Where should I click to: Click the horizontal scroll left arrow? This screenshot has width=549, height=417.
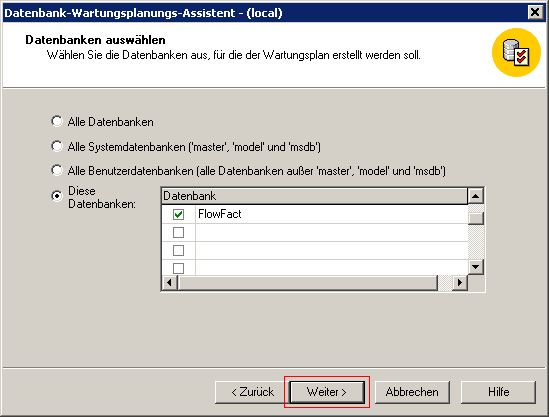tap(169, 283)
